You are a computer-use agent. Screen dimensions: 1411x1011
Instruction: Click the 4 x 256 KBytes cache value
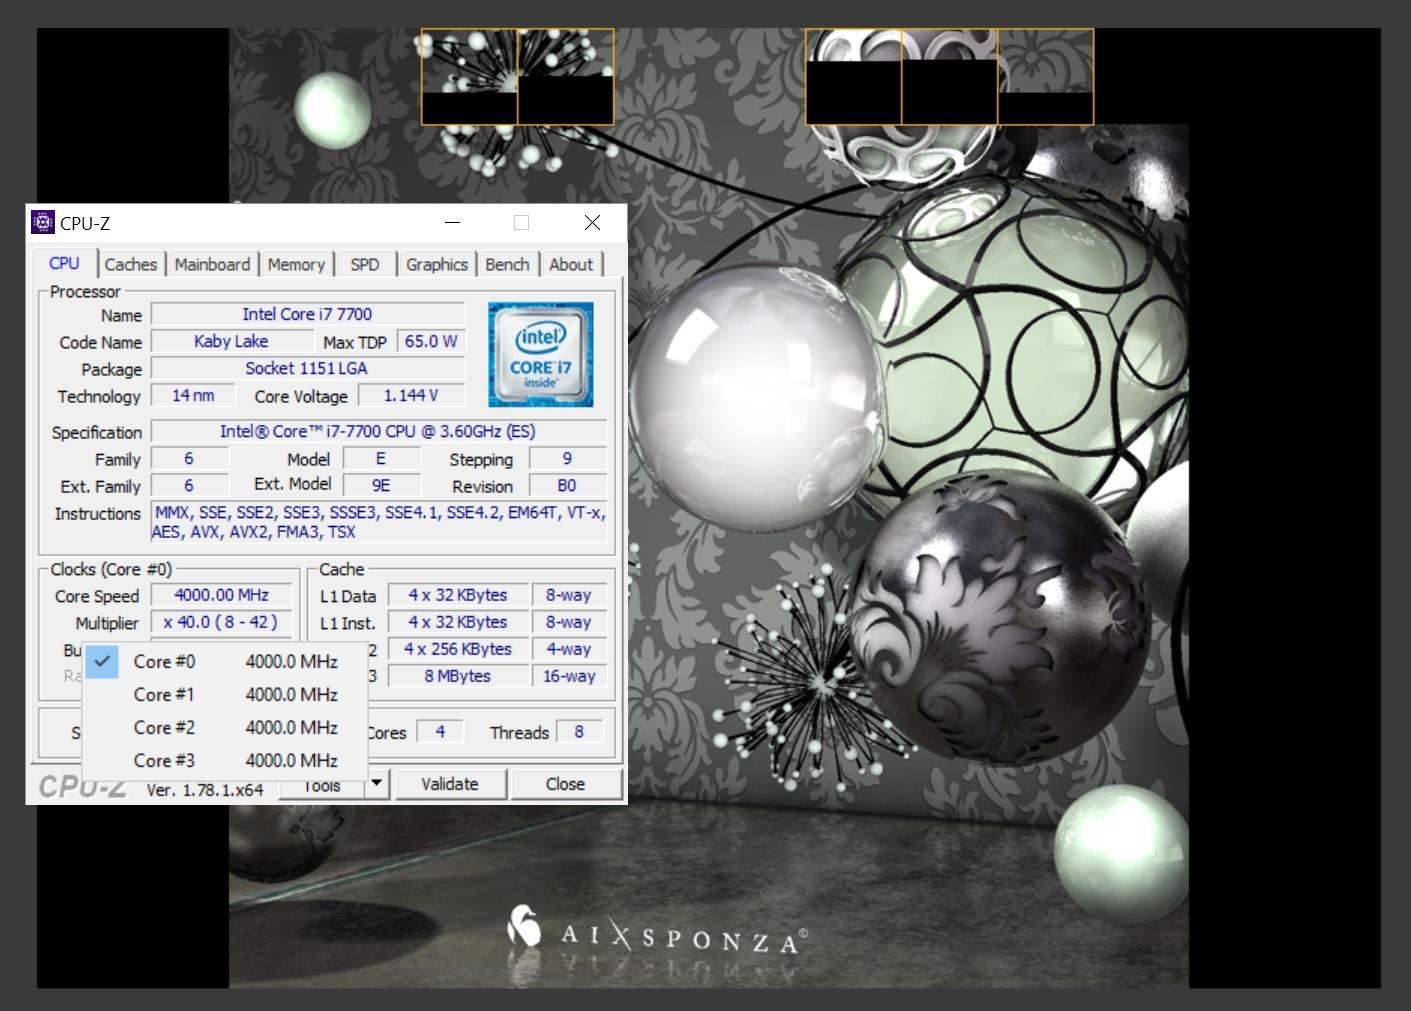[x=458, y=649]
